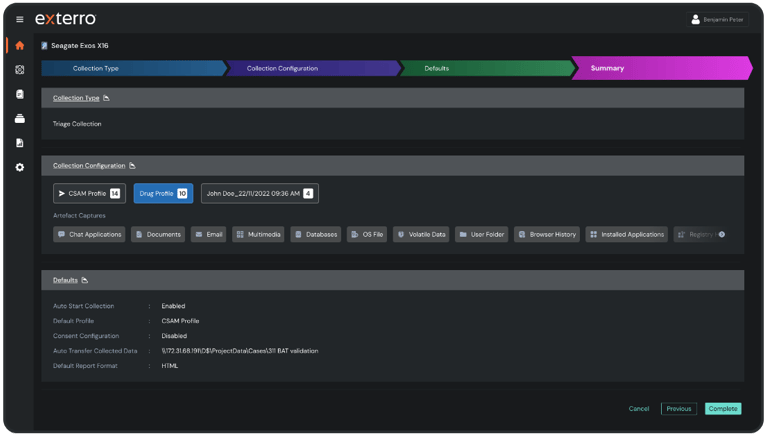
Task: Edit Defaults via edit icon
Action: (85, 280)
